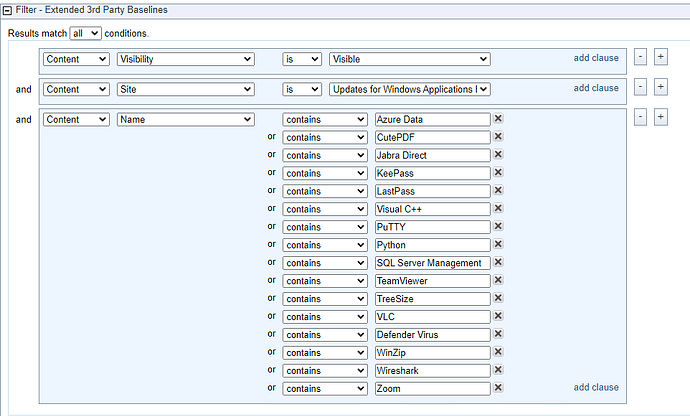690x416 pixels.
Task: Click the plus button on Visibility row
Action: pyautogui.click(x=661, y=57)
